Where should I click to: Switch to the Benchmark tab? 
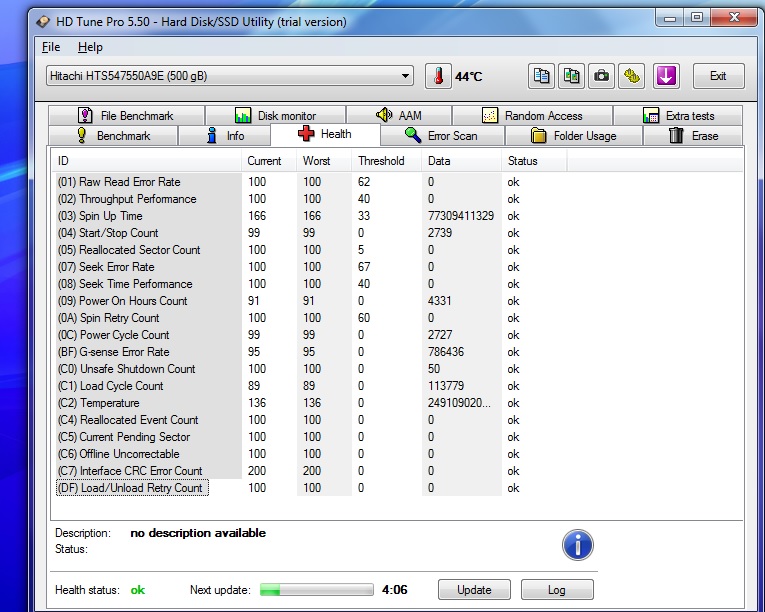(x=113, y=136)
